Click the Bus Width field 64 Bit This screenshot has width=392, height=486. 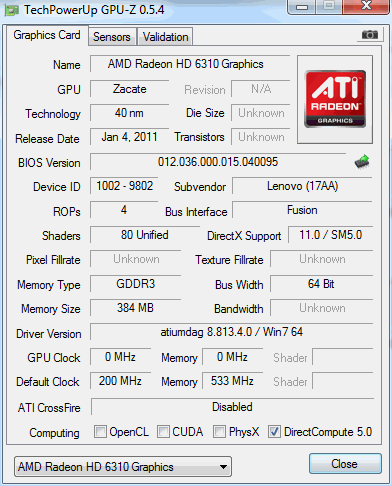click(322, 284)
